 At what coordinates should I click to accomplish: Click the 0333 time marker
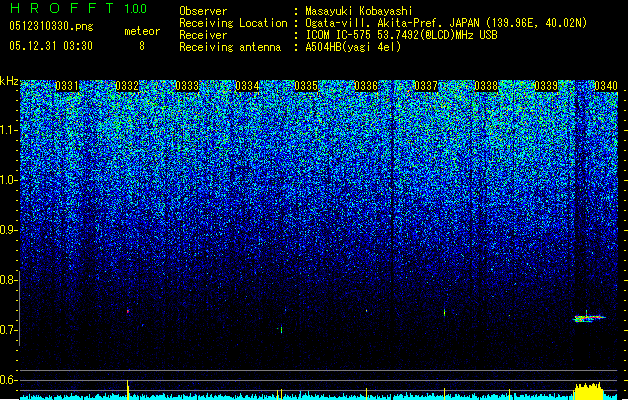pos(187,86)
